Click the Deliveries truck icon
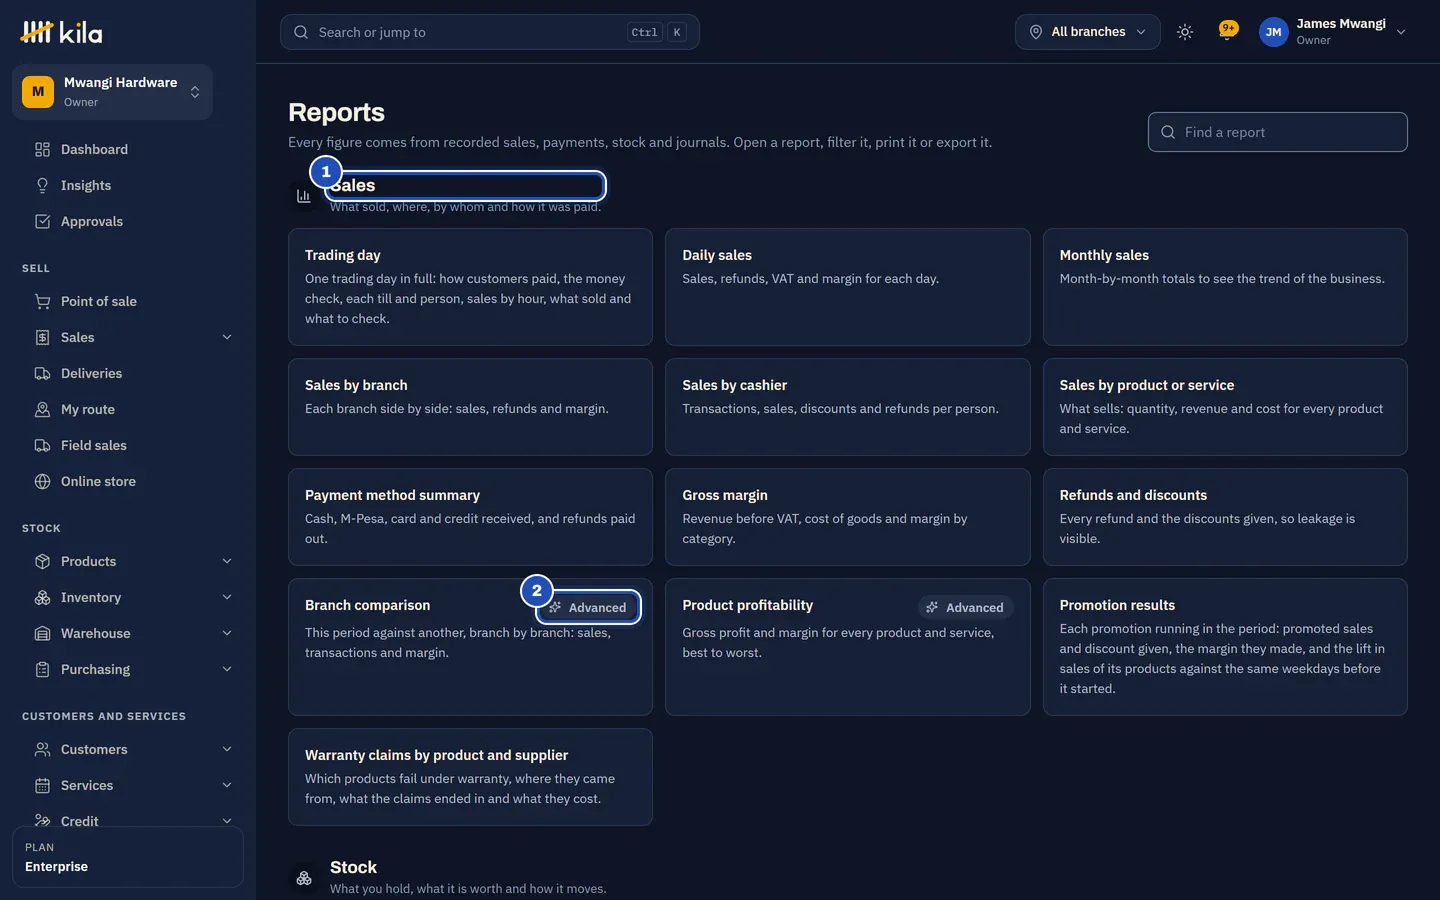 click(x=42, y=374)
